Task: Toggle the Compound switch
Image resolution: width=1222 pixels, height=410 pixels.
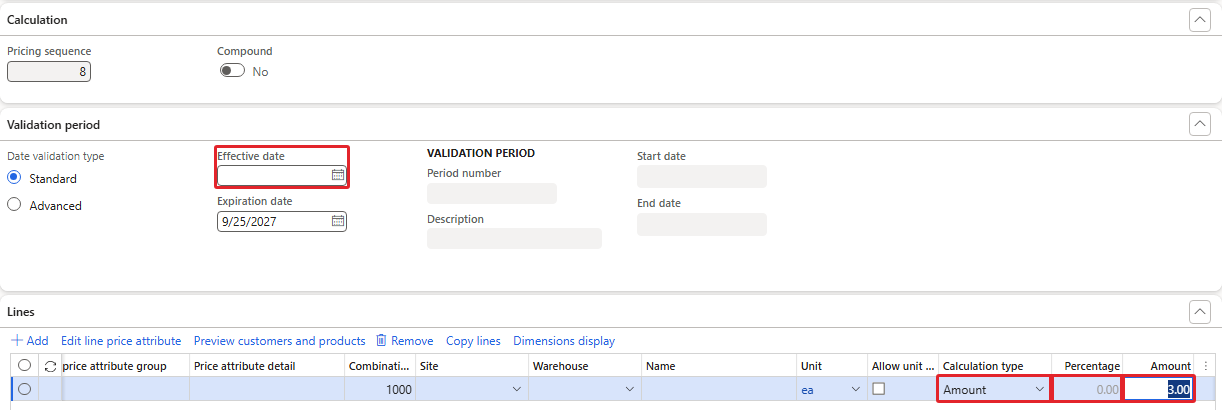Action: click(x=232, y=71)
